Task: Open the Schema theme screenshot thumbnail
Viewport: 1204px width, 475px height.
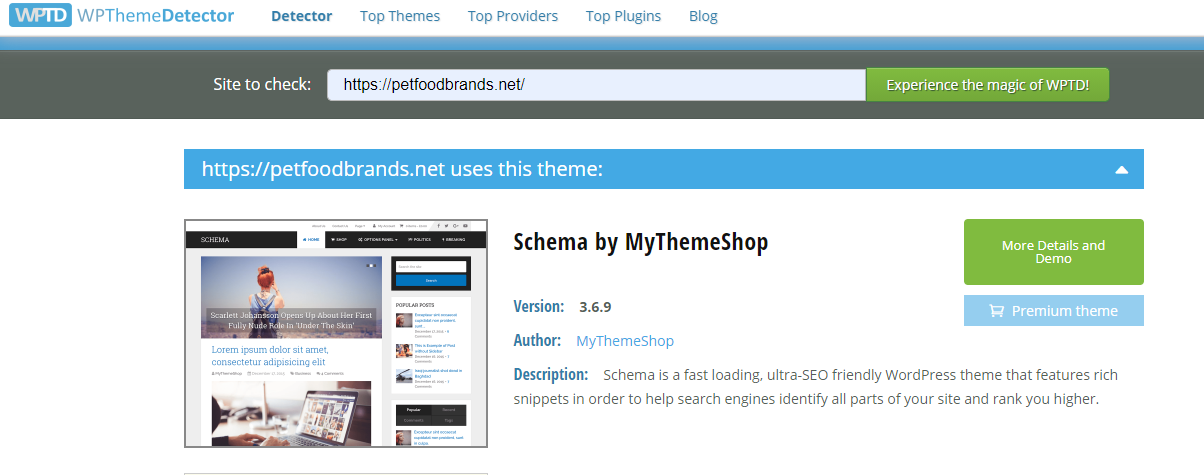Action: click(x=336, y=333)
